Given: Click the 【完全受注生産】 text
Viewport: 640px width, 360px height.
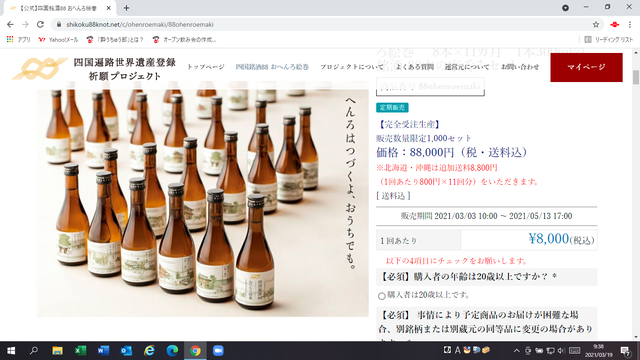Looking at the screenshot, I should click(409, 124).
